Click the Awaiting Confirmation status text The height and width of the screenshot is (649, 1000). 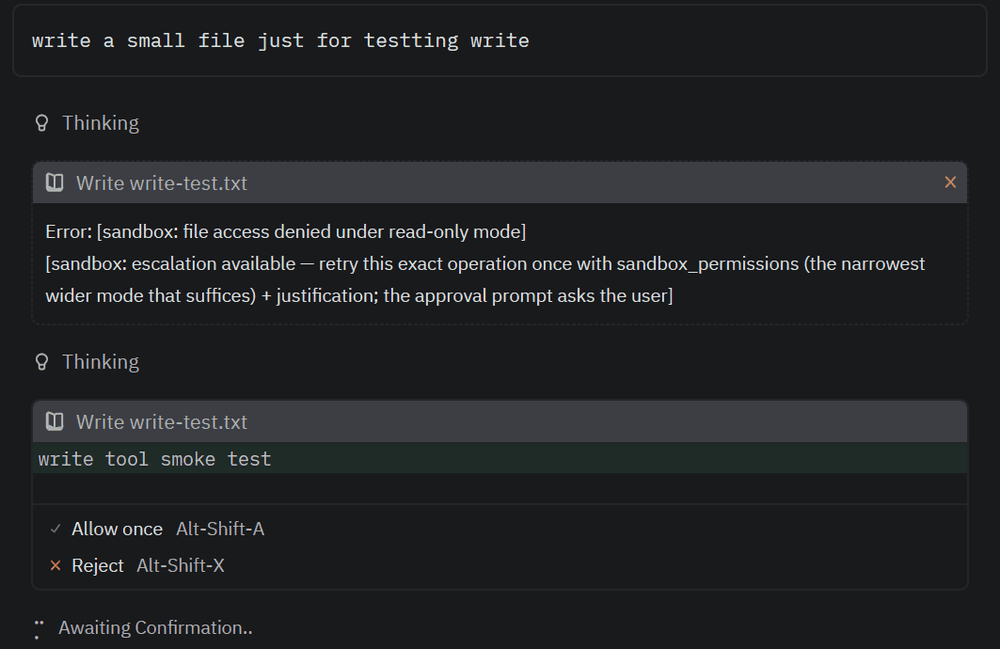[x=156, y=627]
